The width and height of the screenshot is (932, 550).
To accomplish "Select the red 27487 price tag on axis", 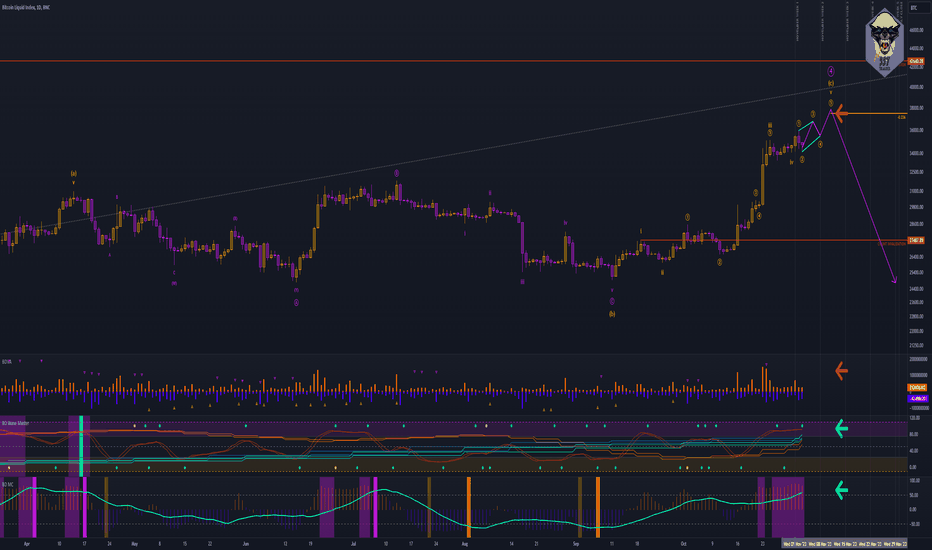I will (x=916, y=240).
